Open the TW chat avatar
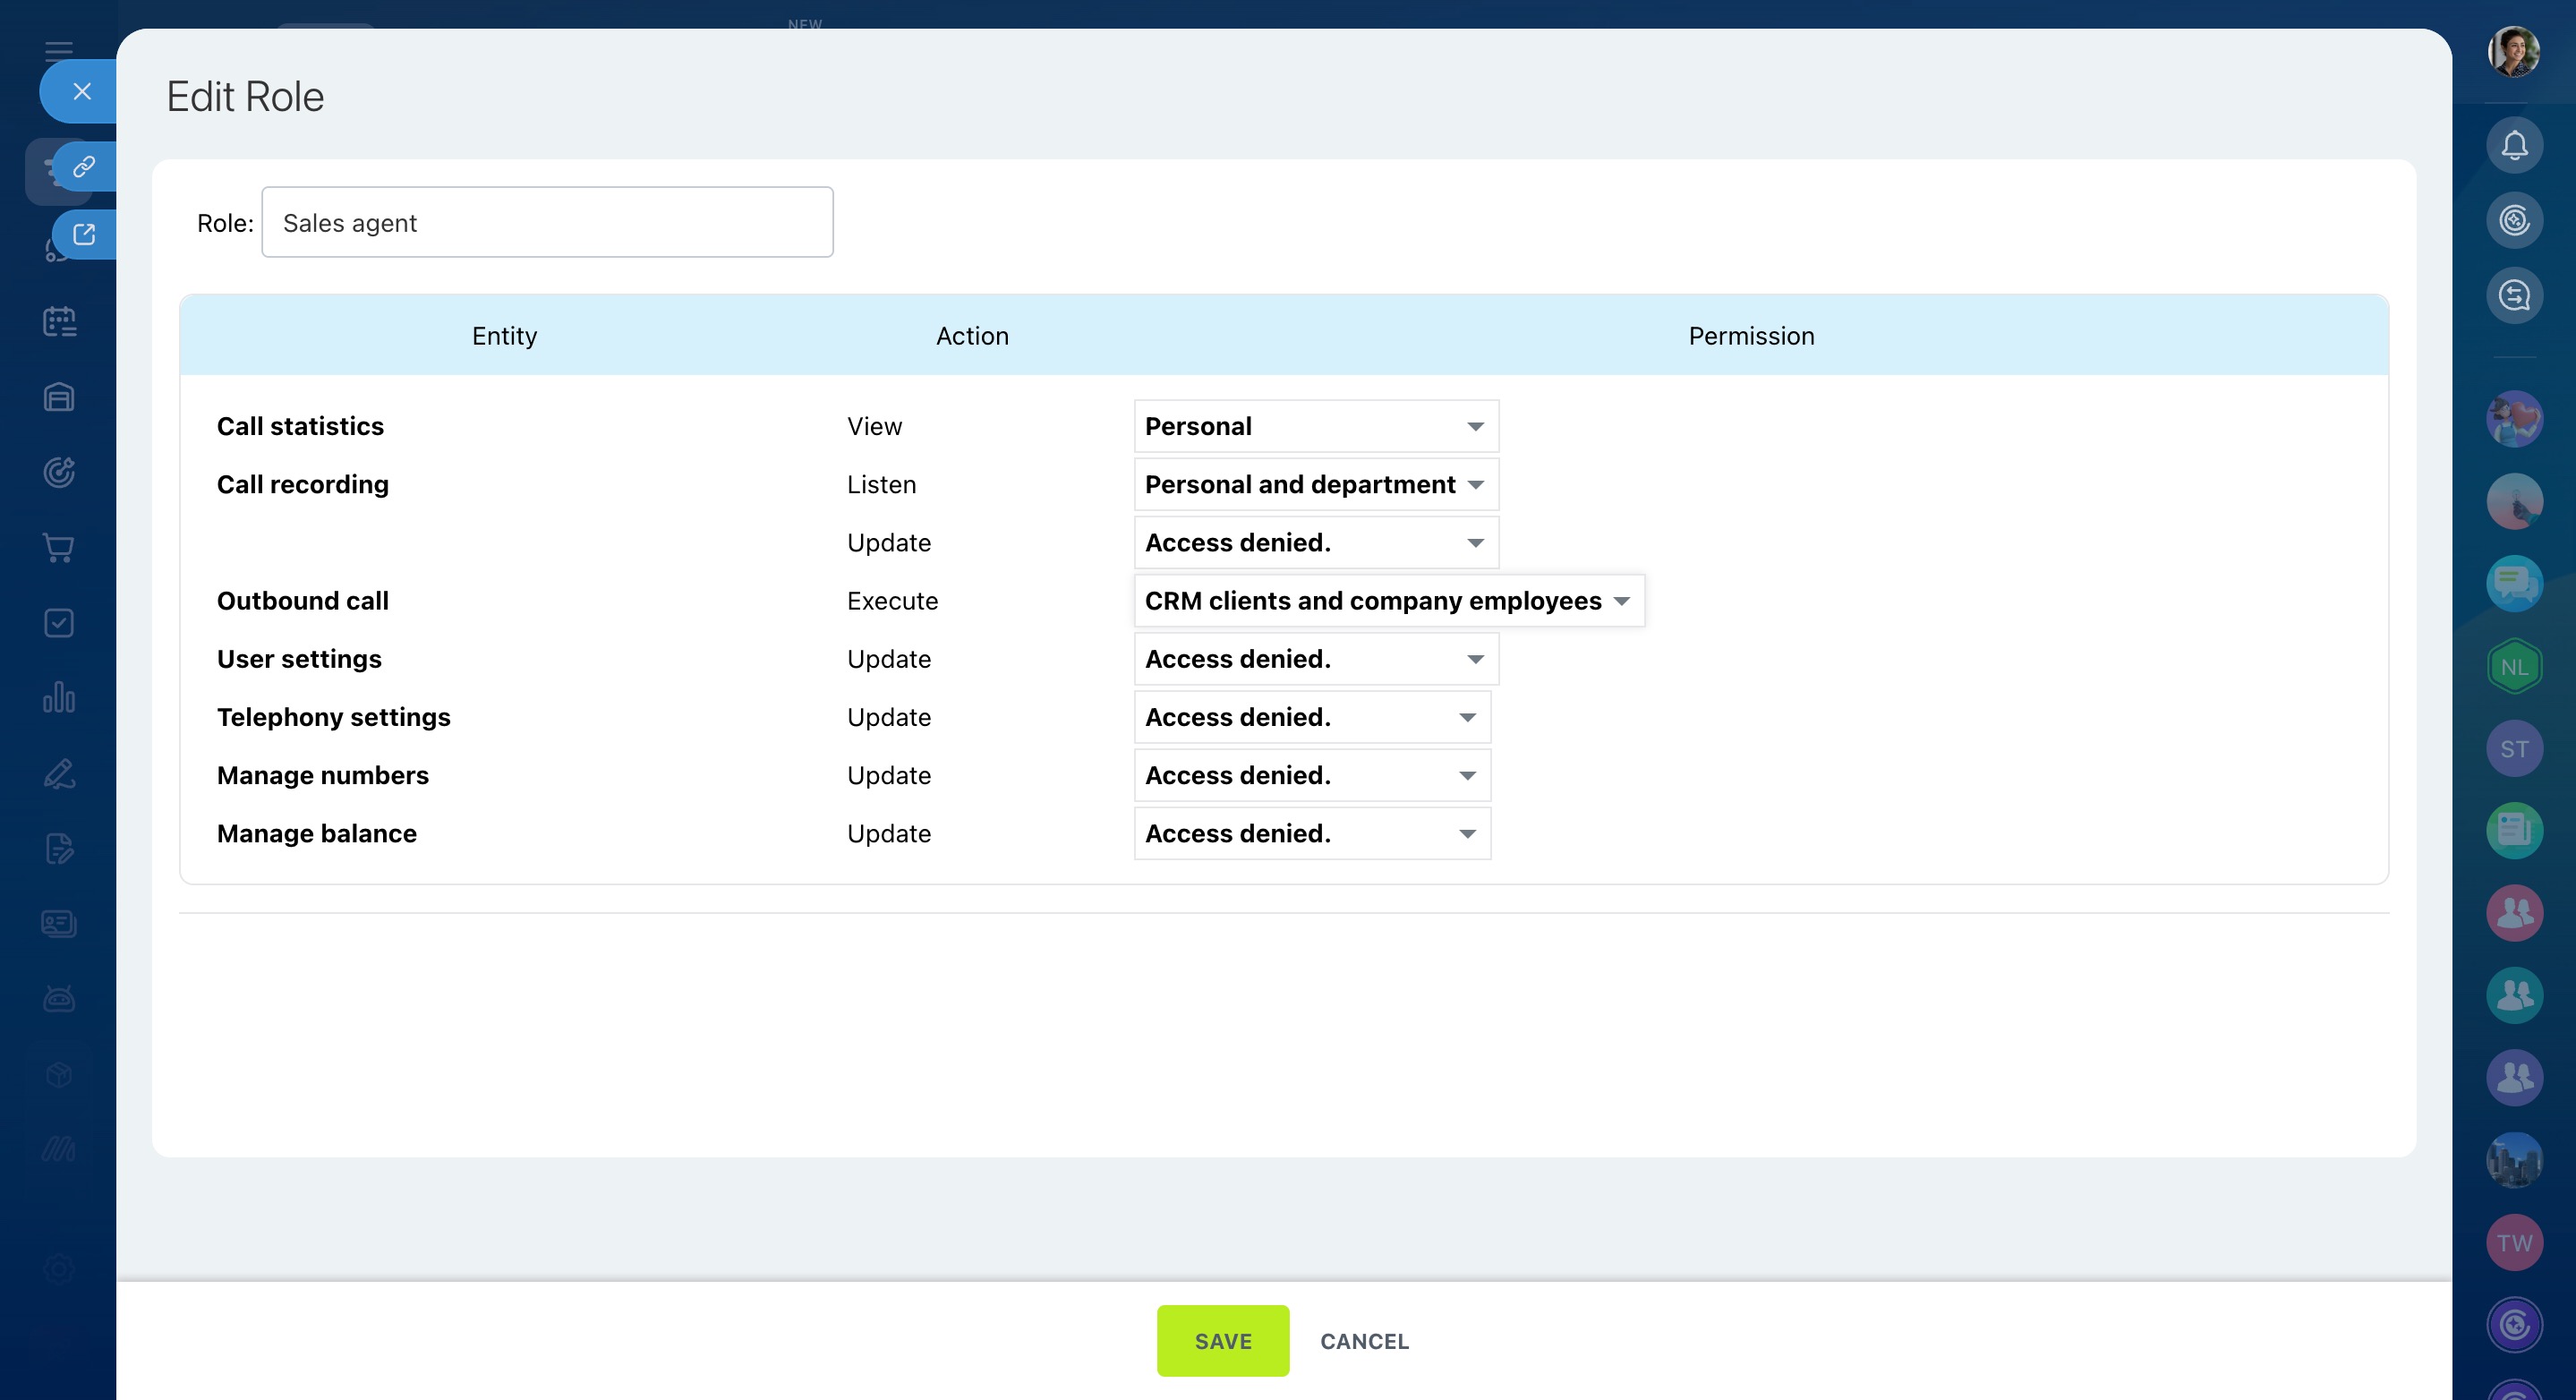The image size is (2576, 1400). tap(2514, 1242)
